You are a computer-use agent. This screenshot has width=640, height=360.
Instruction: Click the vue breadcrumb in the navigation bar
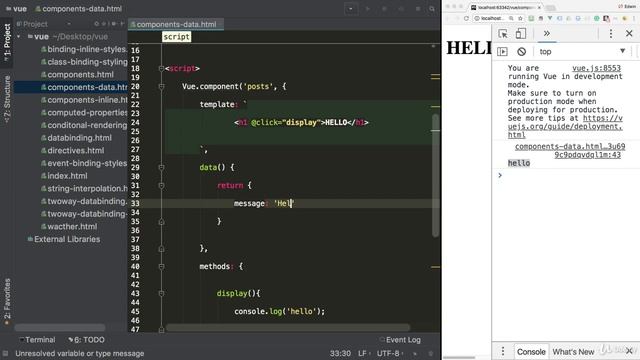16,9
